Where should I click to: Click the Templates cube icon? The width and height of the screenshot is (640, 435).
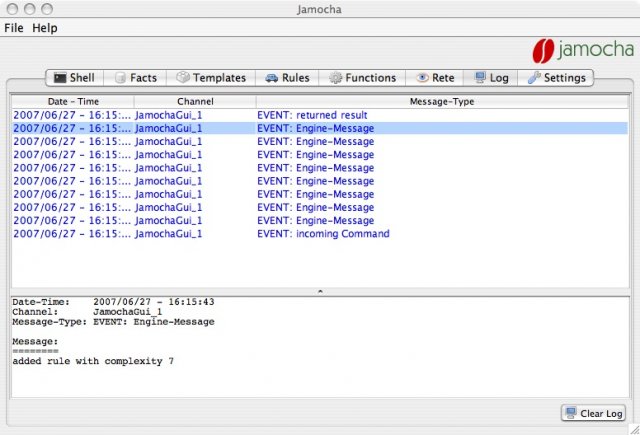(x=182, y=78)
